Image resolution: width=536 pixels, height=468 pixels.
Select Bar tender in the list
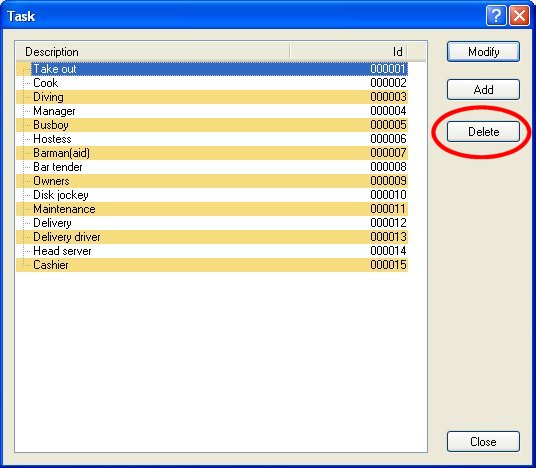coord(212,167)
